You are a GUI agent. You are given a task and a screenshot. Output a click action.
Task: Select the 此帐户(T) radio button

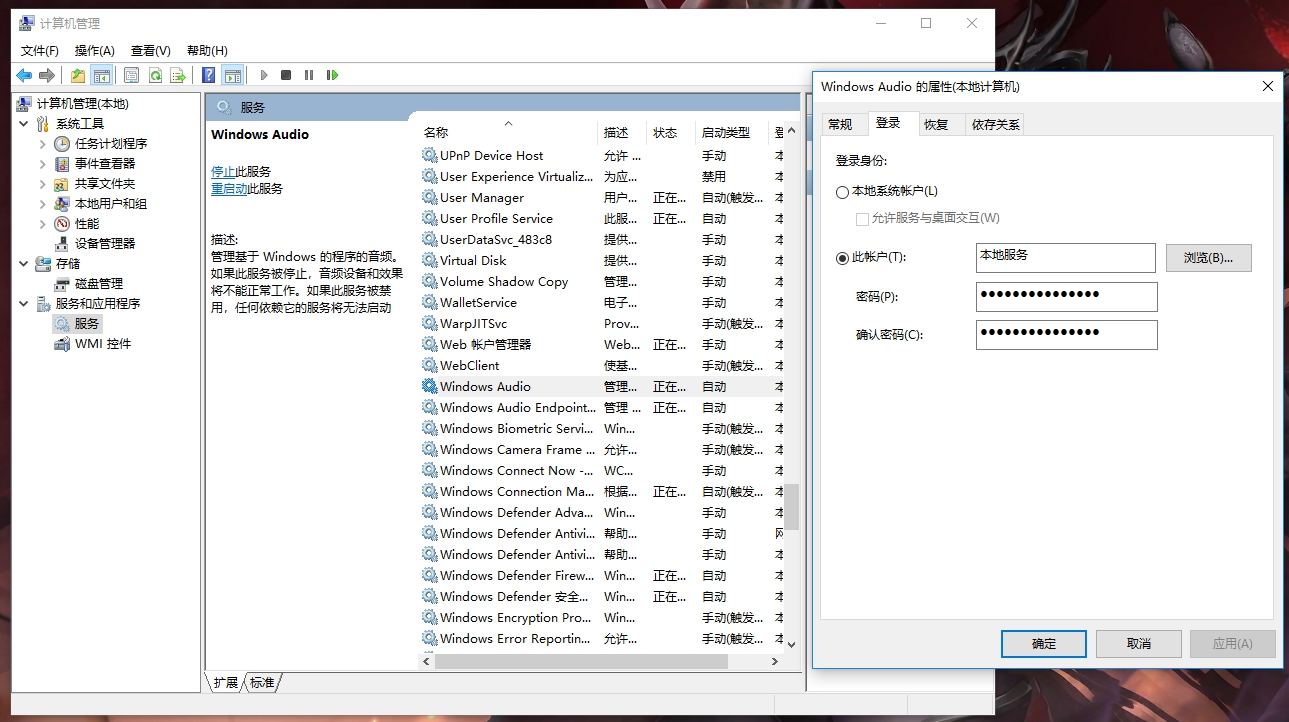842,258
